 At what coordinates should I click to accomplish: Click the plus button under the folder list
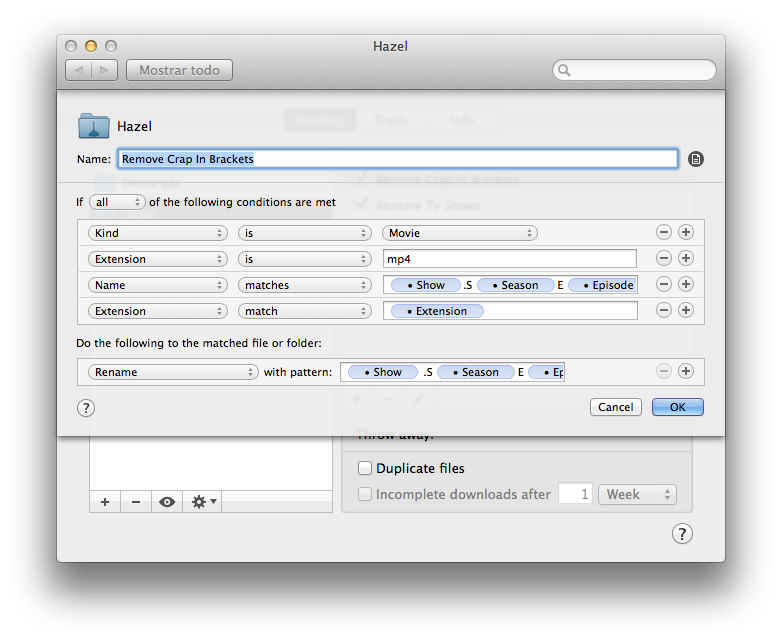[105, 502]
